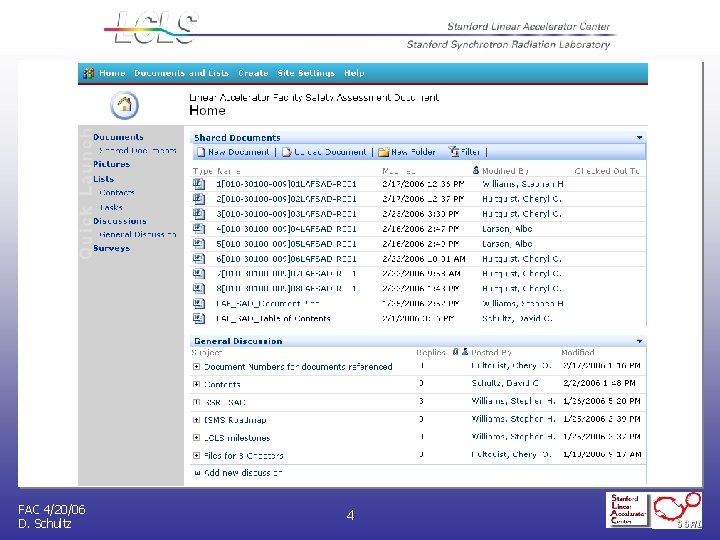Expand the Files for 3 Chapters thread
Image resolution: width=720 pixels, height=540 pixels.
pyautogui.click(x=197, y=456)
